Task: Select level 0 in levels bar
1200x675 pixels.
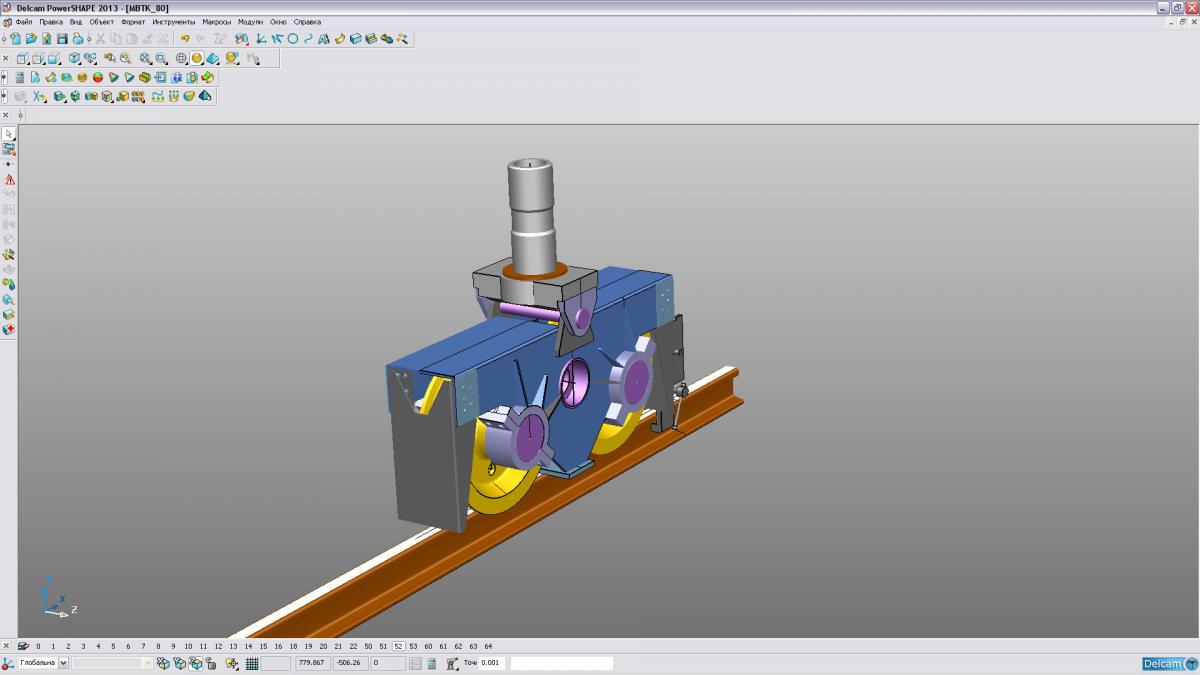Action: tap(38, 646)
